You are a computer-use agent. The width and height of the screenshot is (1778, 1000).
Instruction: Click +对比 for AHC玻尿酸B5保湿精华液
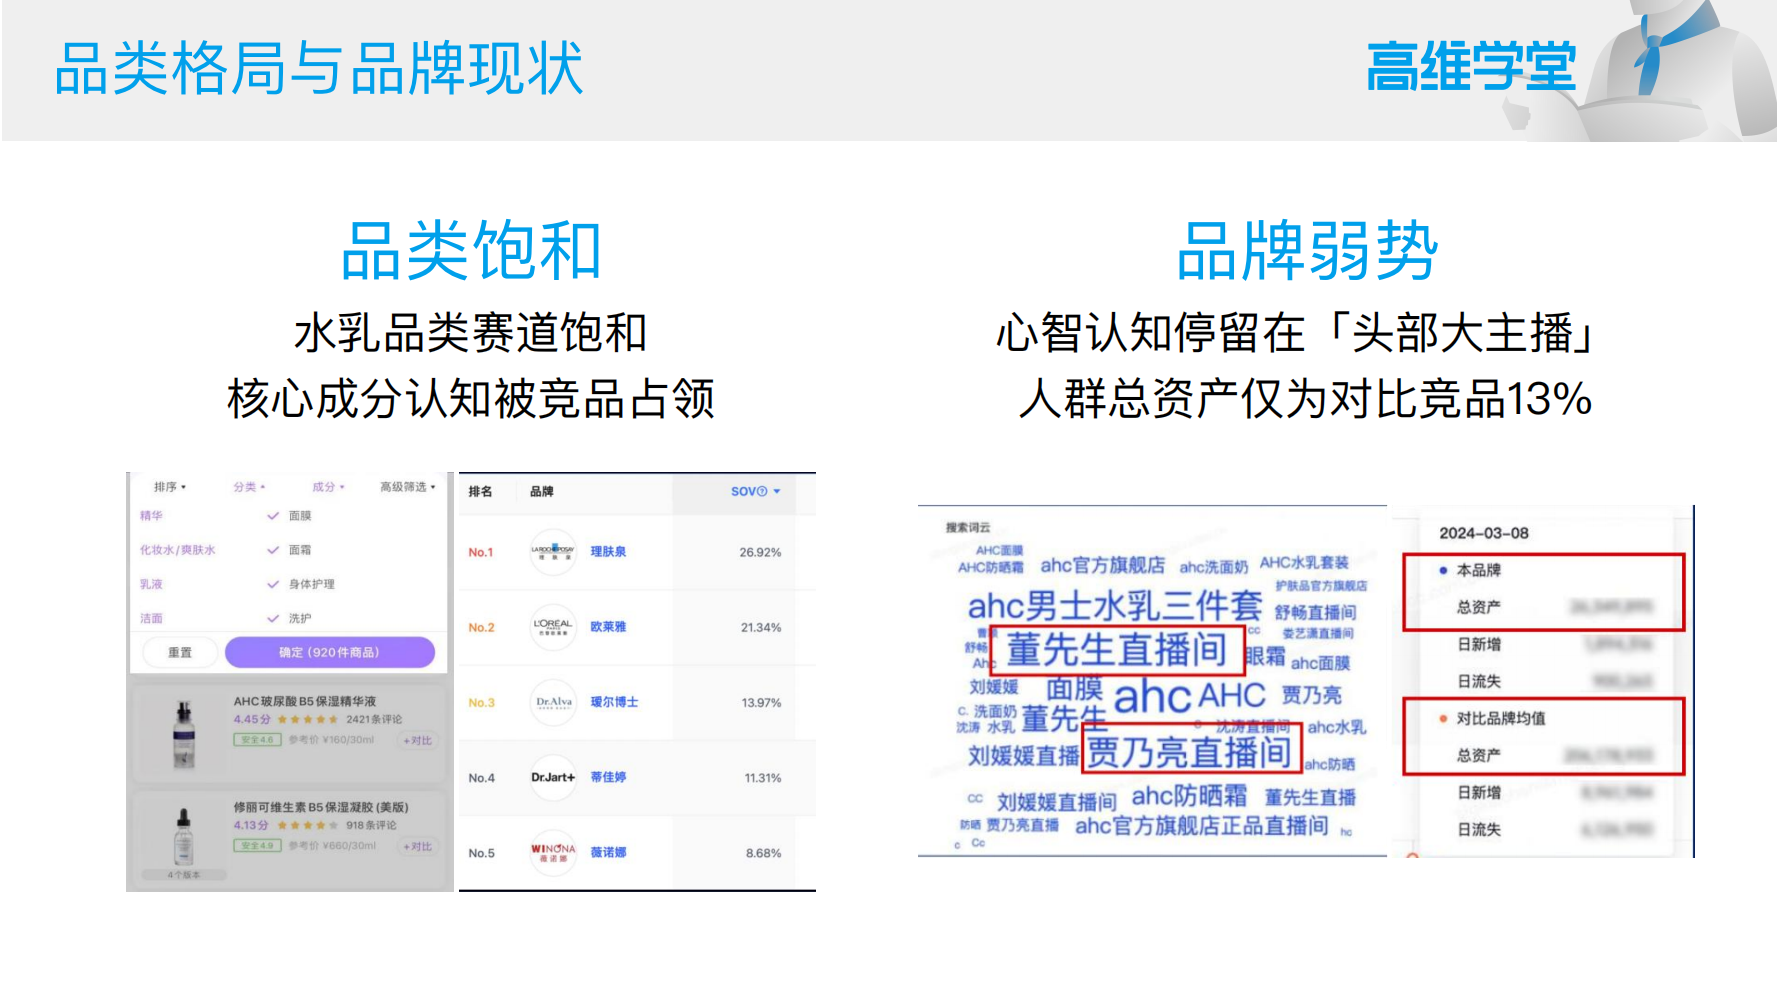tap(418, 741)
